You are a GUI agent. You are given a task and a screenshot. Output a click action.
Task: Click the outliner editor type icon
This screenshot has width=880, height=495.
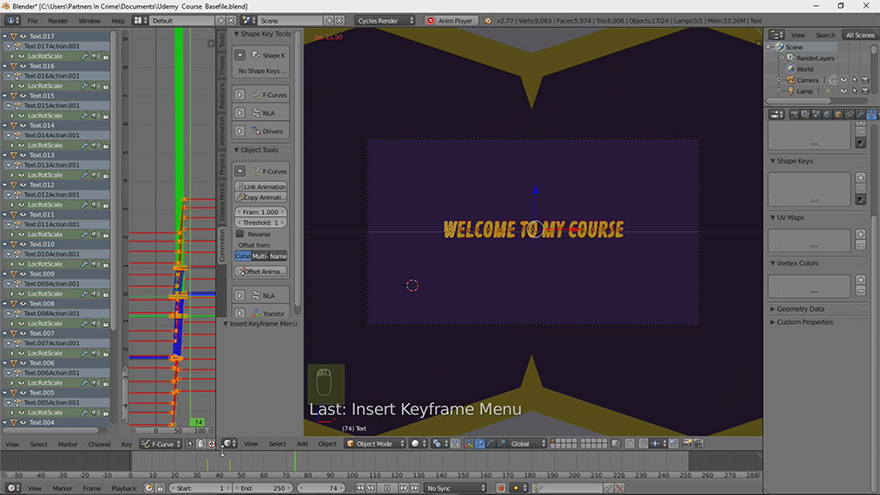(776, 35)
